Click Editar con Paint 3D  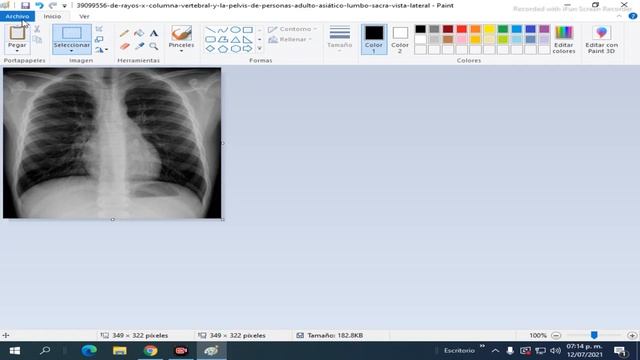[x=601, y=39]
